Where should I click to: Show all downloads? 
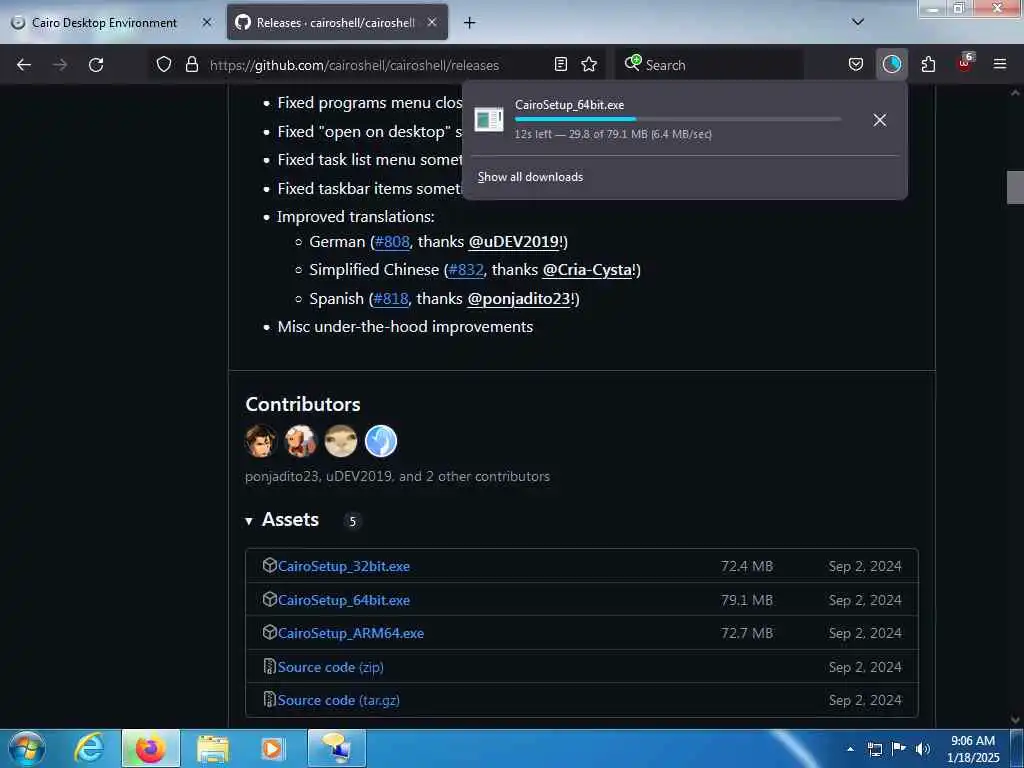coord(530,177)
